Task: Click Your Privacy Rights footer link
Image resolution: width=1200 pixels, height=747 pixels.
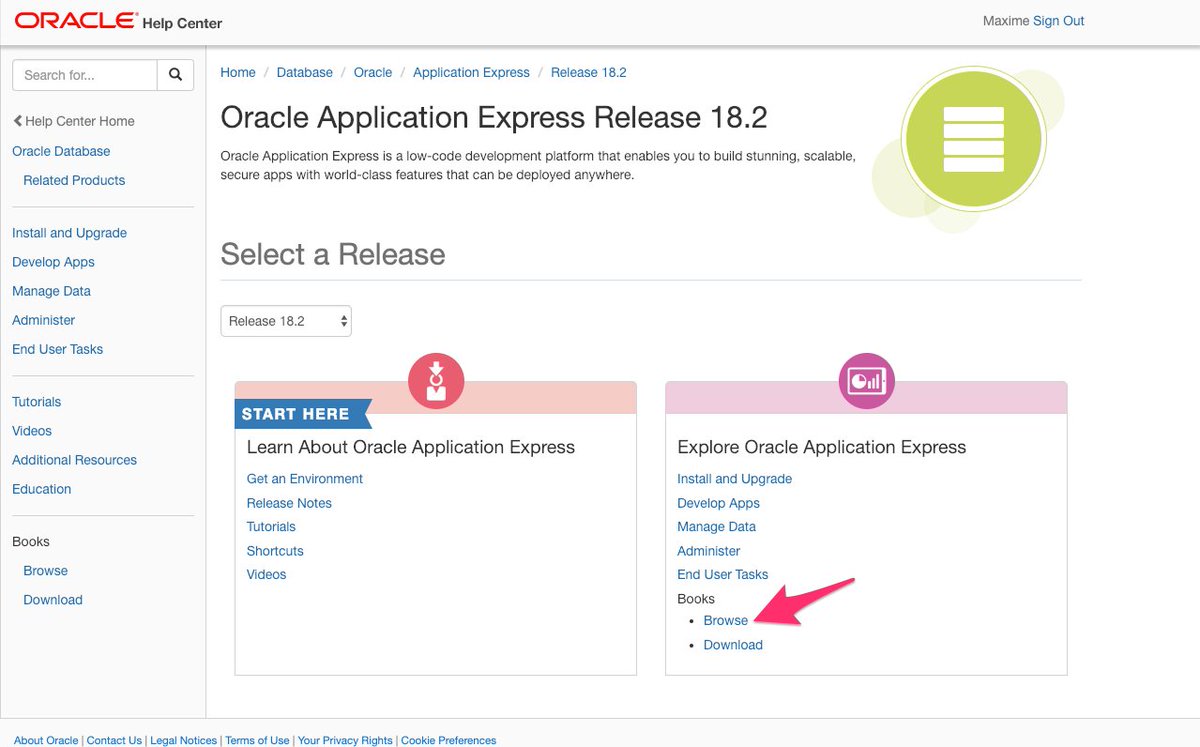Action: (x=345, y=740)
